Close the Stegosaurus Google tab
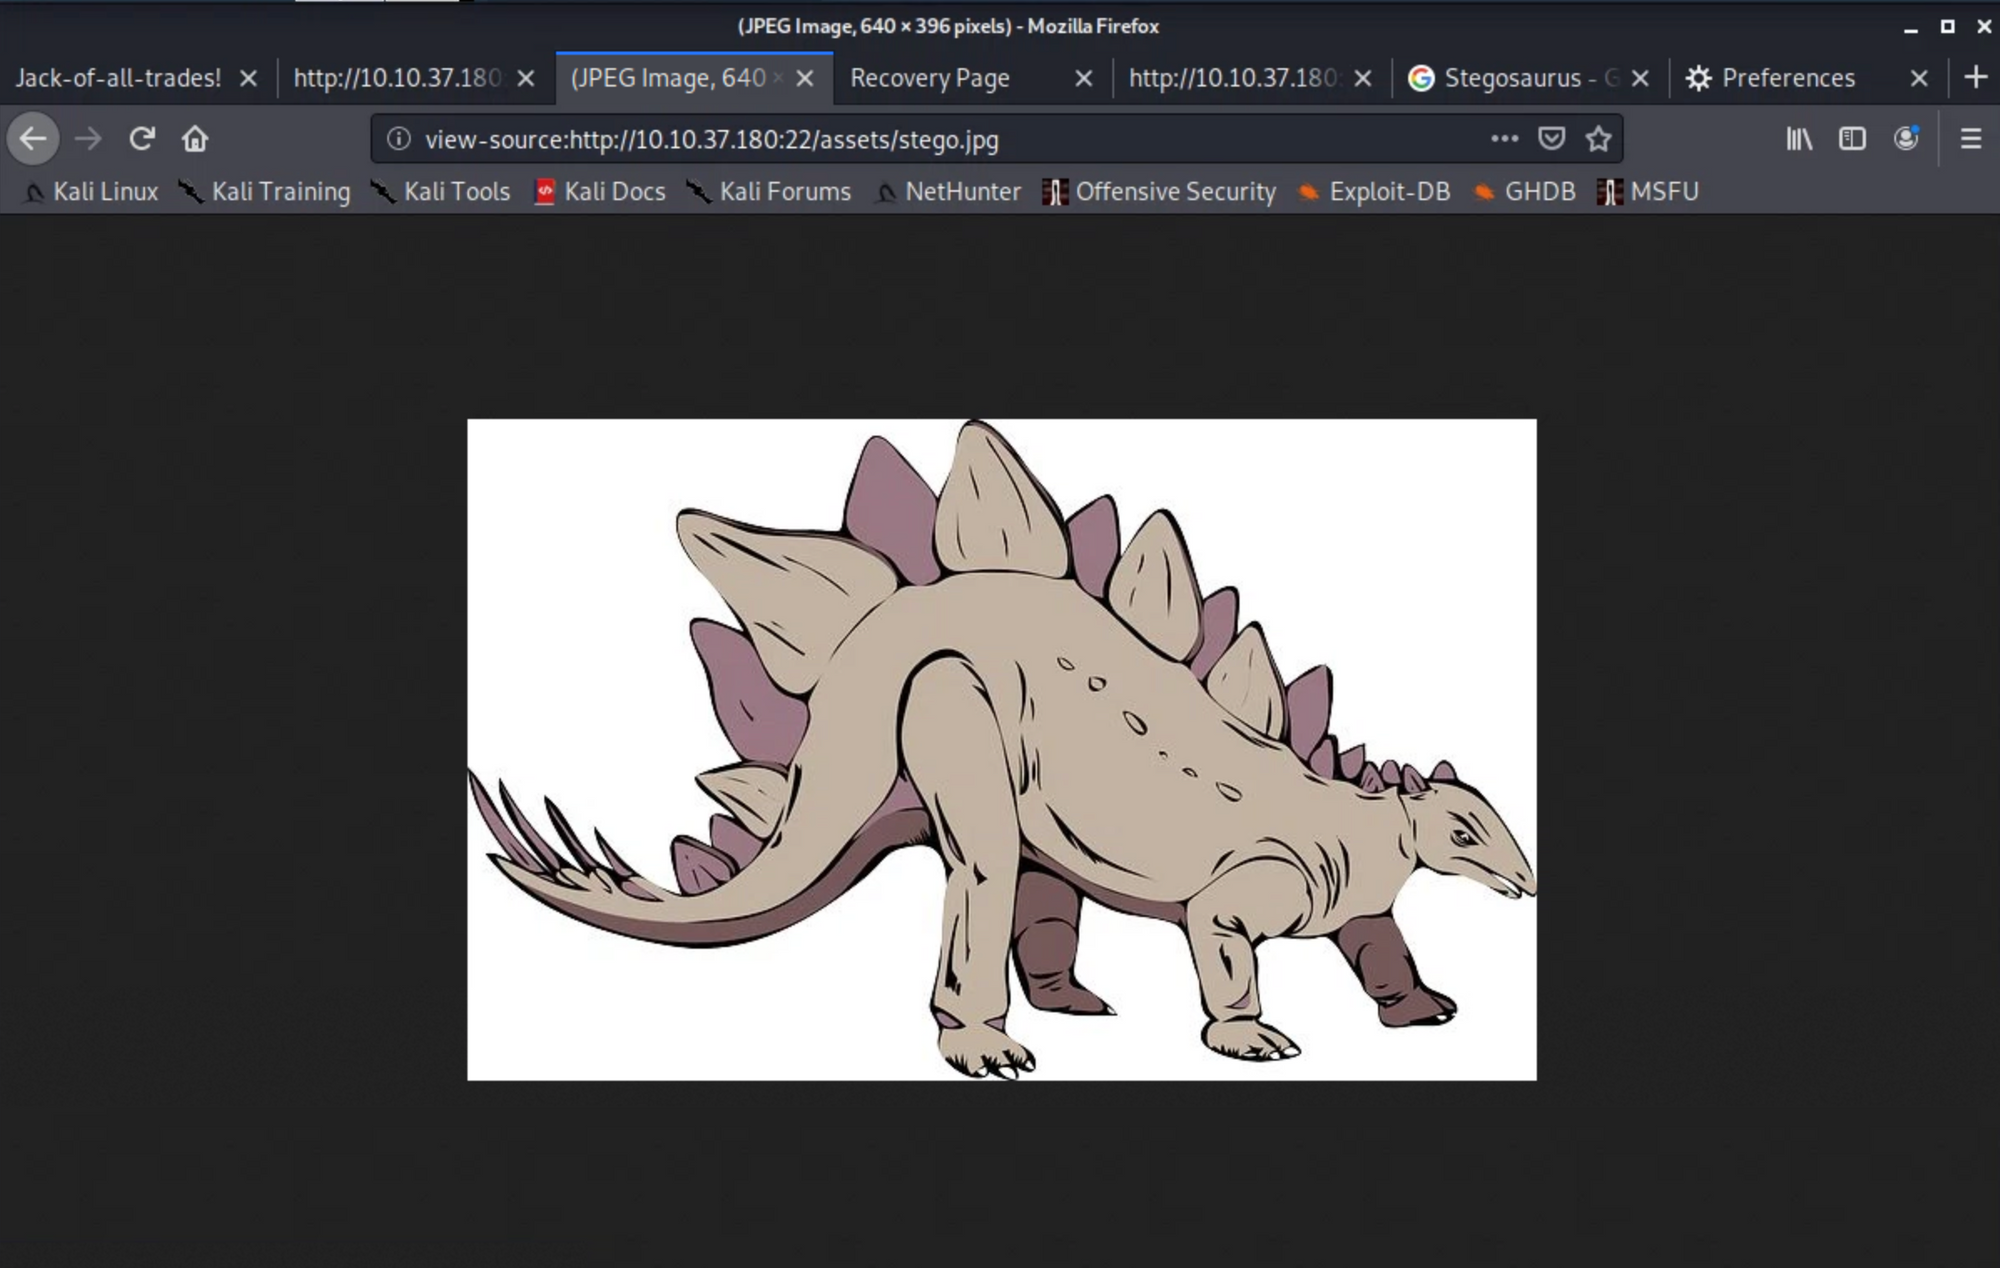Image resolution: width=2000 pixels, height=1268 pixels. click(x=1640, y=78)
